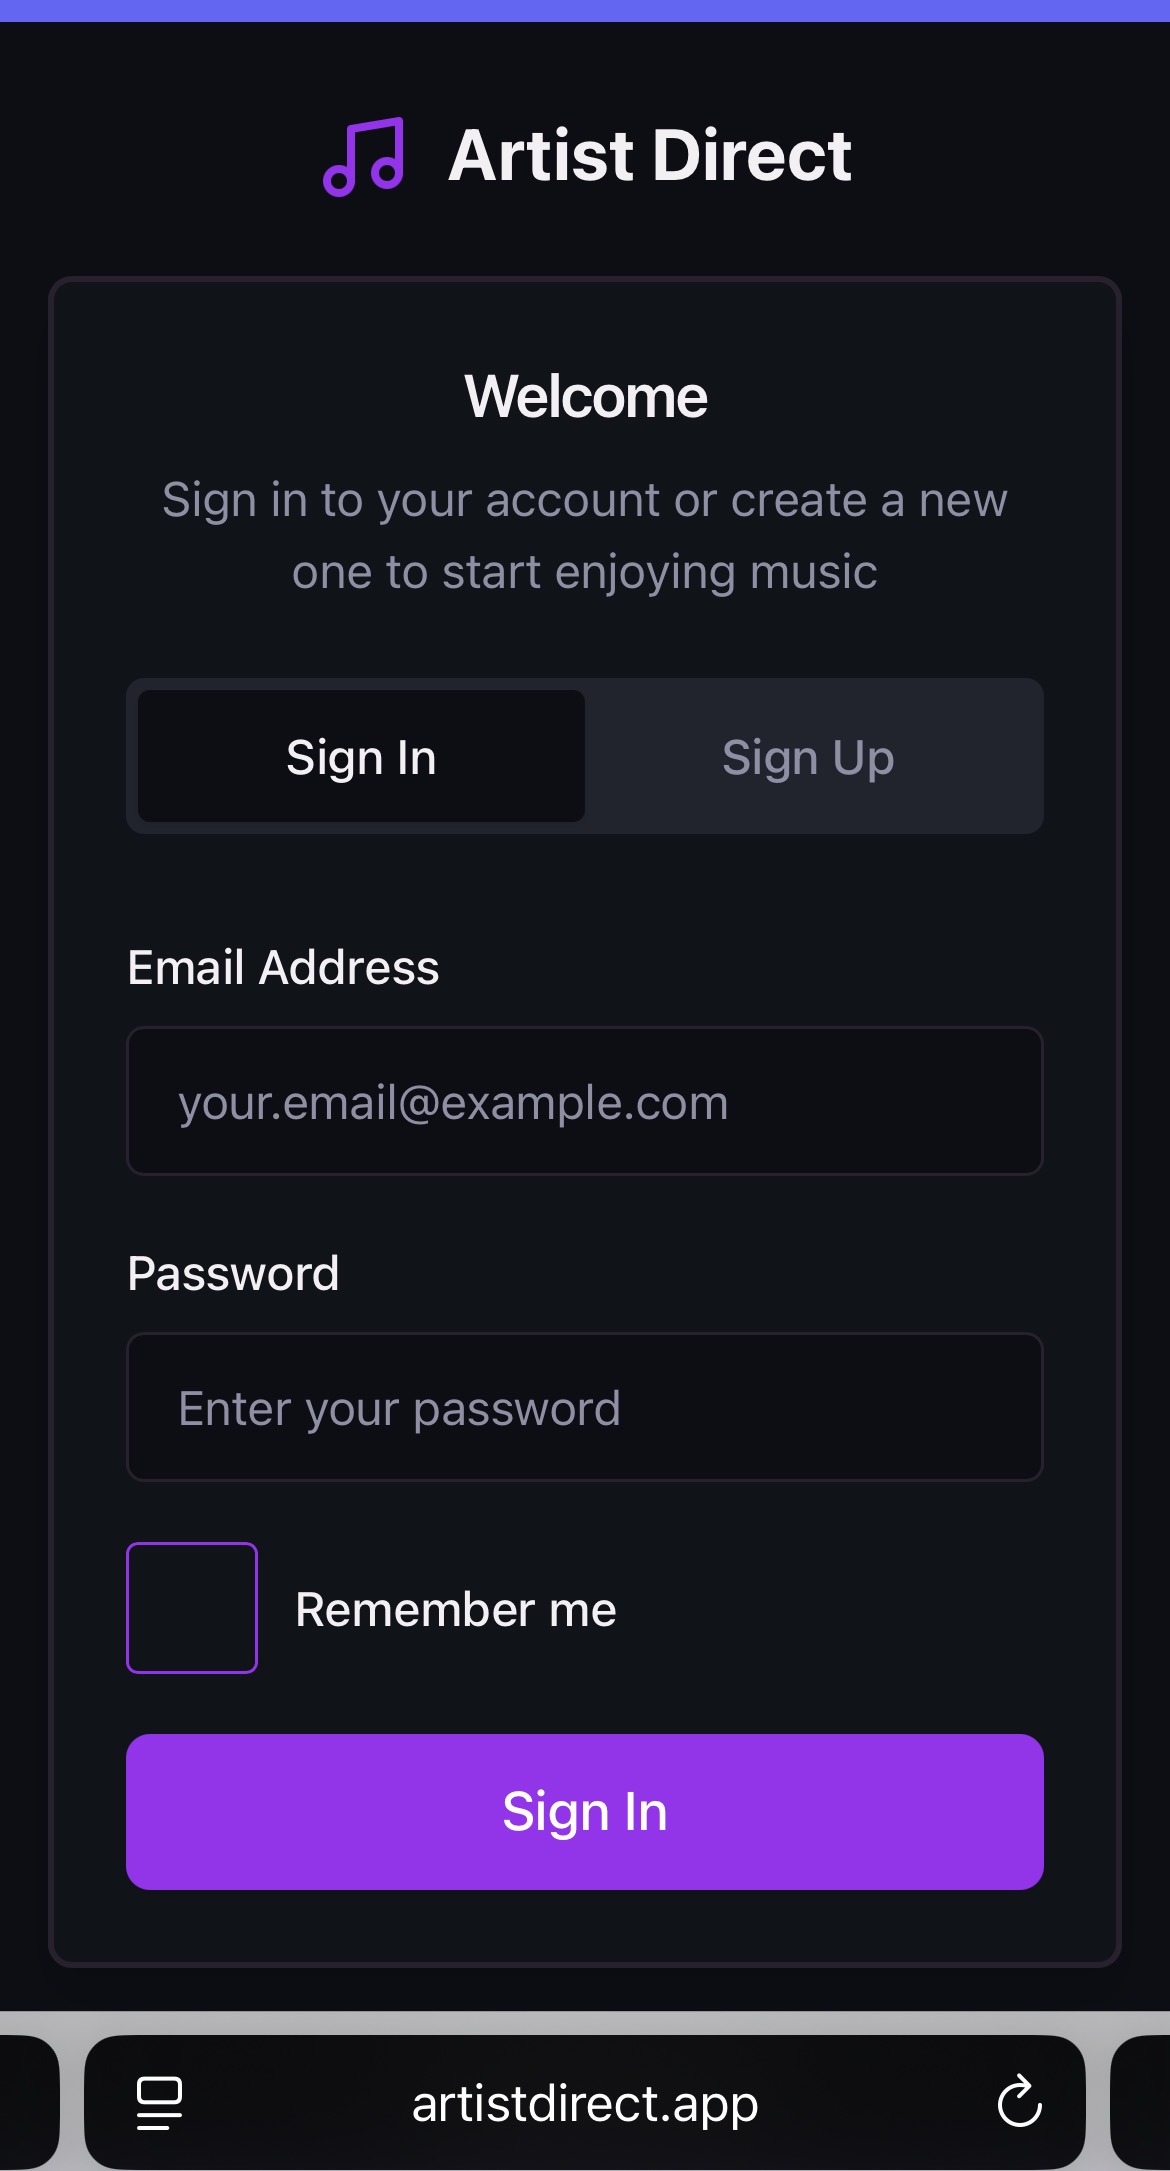
Task: Enable the Remember me checkbox
Action: point(192,1608)
